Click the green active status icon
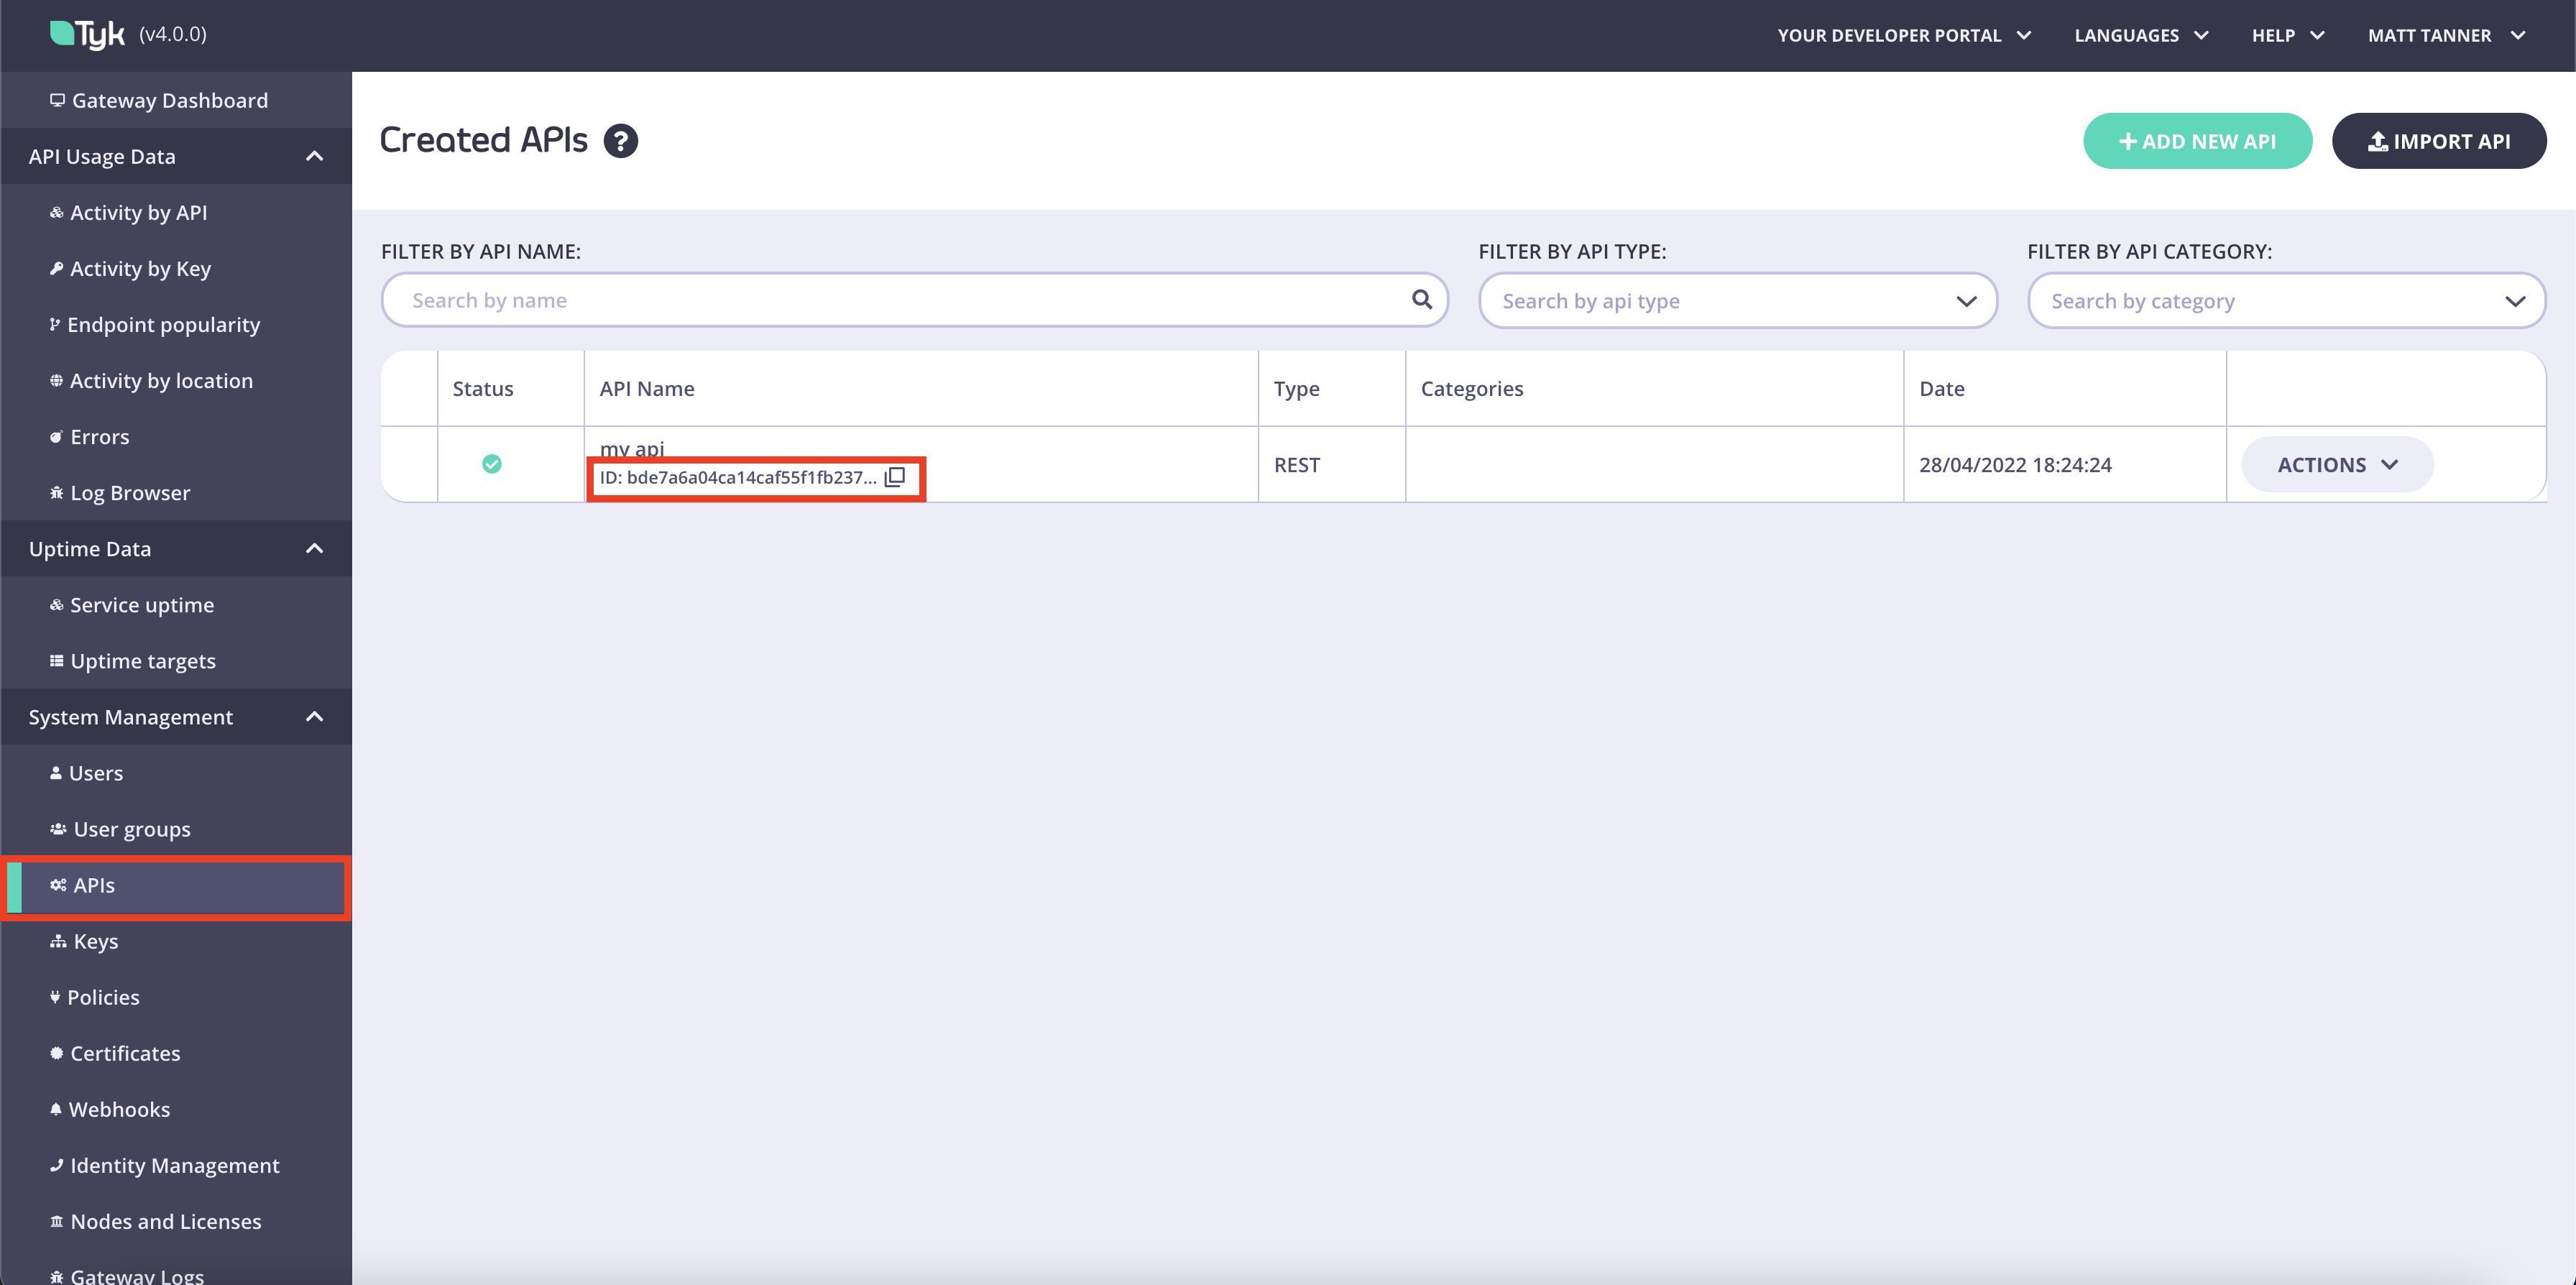Screen dimensions: 2576x1285 [491, 464]
